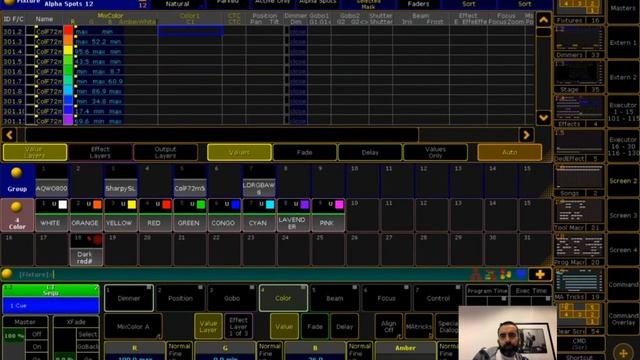Open the Gobo preset type tab
The height and width of the screenshot is (360, 640).
(231, 298)
